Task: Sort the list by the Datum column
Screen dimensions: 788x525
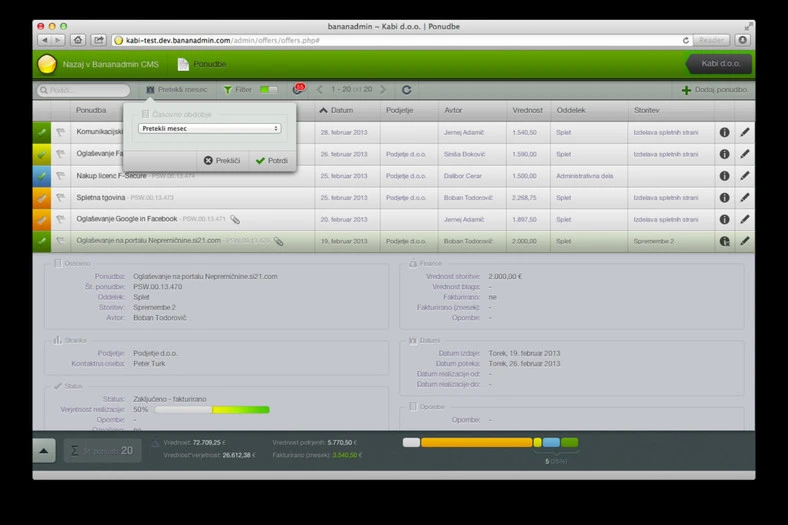Action: coord(342,110)
